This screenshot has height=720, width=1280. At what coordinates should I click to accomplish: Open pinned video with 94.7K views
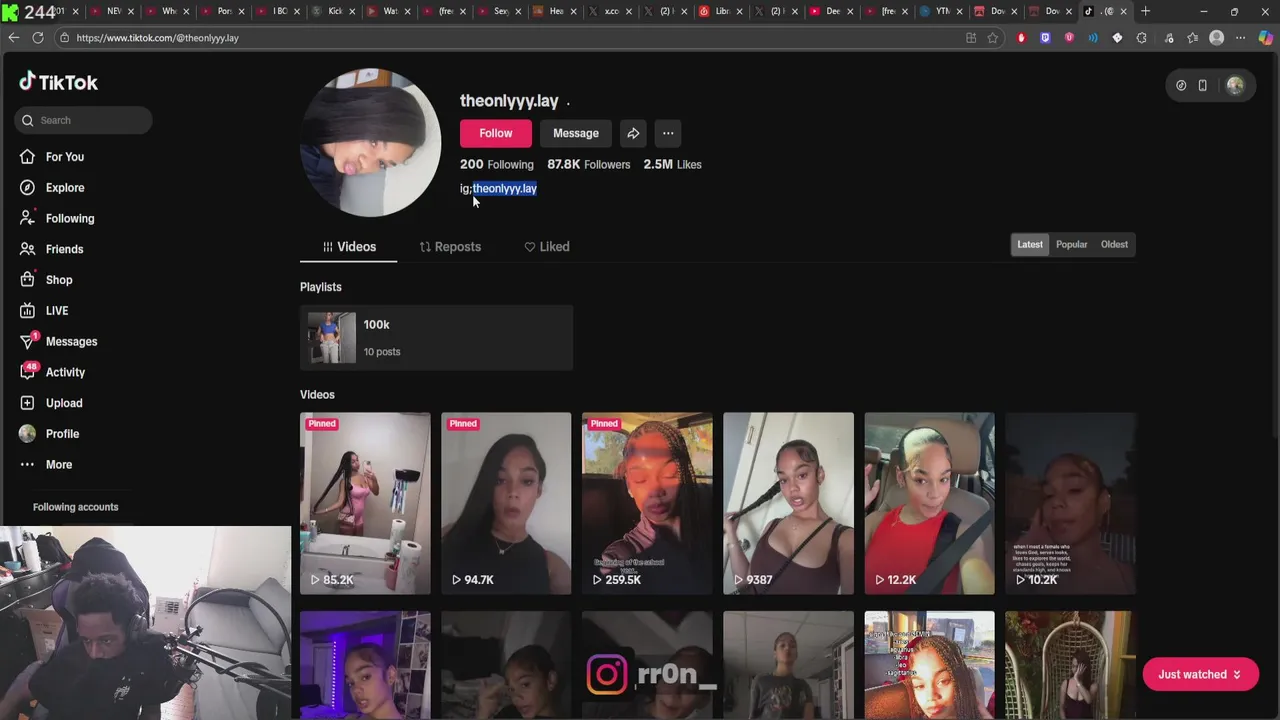coord(506,503)
